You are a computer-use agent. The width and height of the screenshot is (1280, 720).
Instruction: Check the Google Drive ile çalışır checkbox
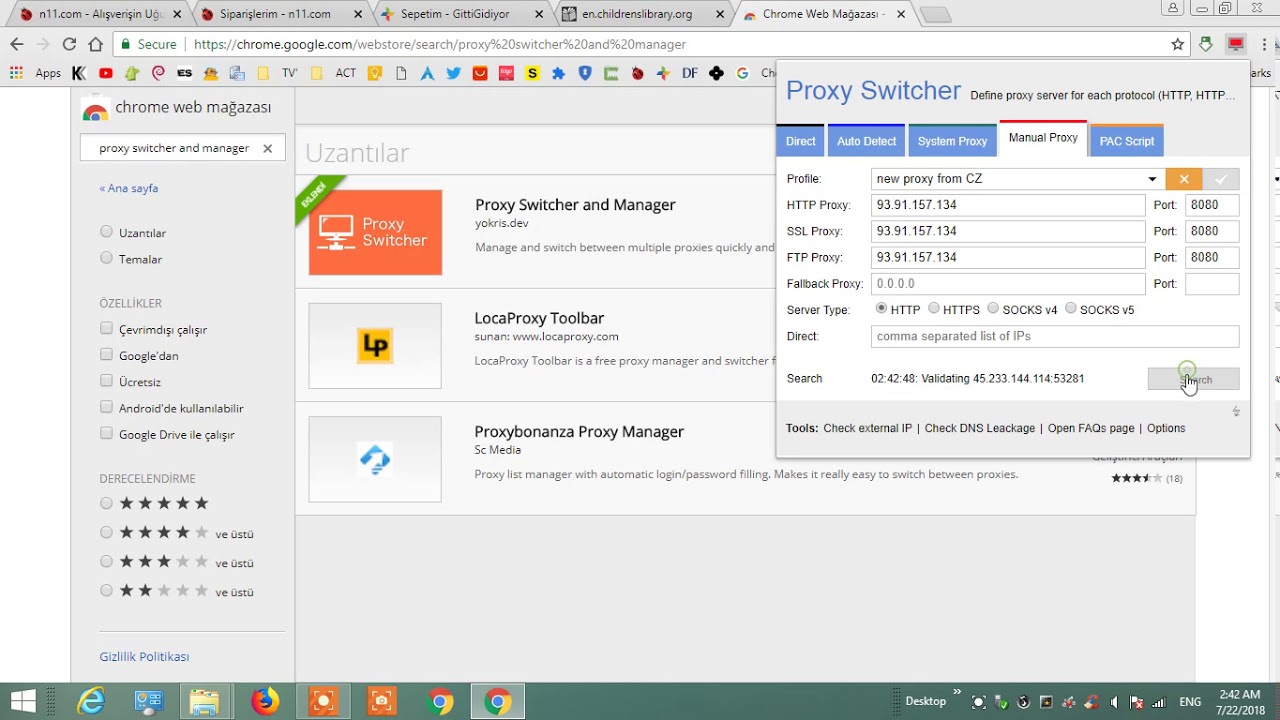(106, 433)
